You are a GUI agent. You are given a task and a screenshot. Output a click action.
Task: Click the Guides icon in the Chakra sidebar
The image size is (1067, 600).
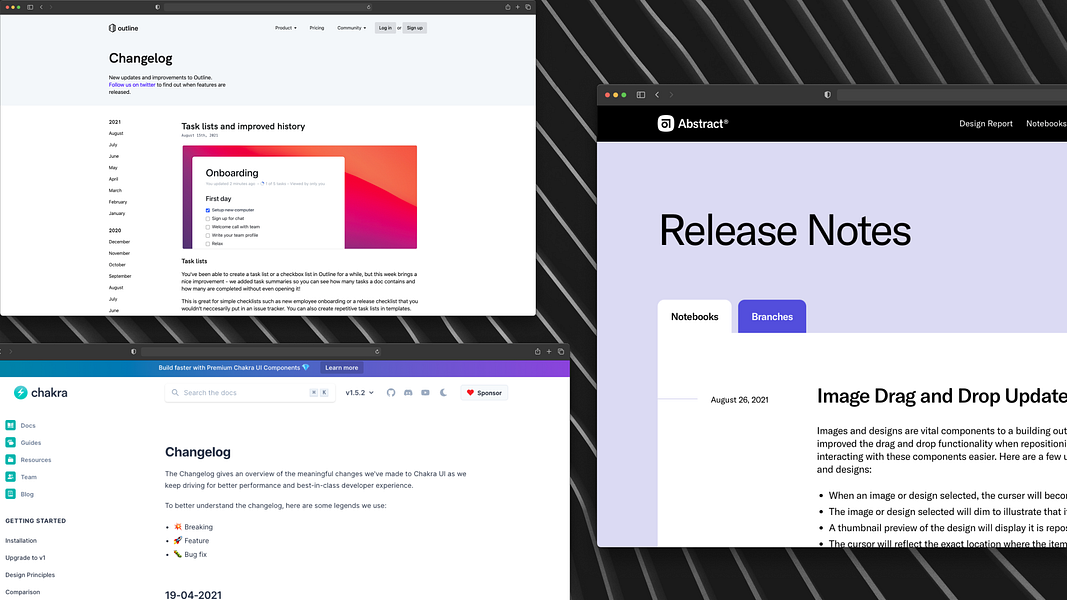[10, 442]
